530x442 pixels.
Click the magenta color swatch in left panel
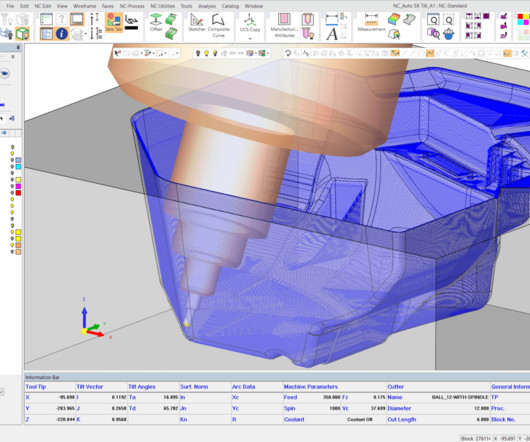18,186
